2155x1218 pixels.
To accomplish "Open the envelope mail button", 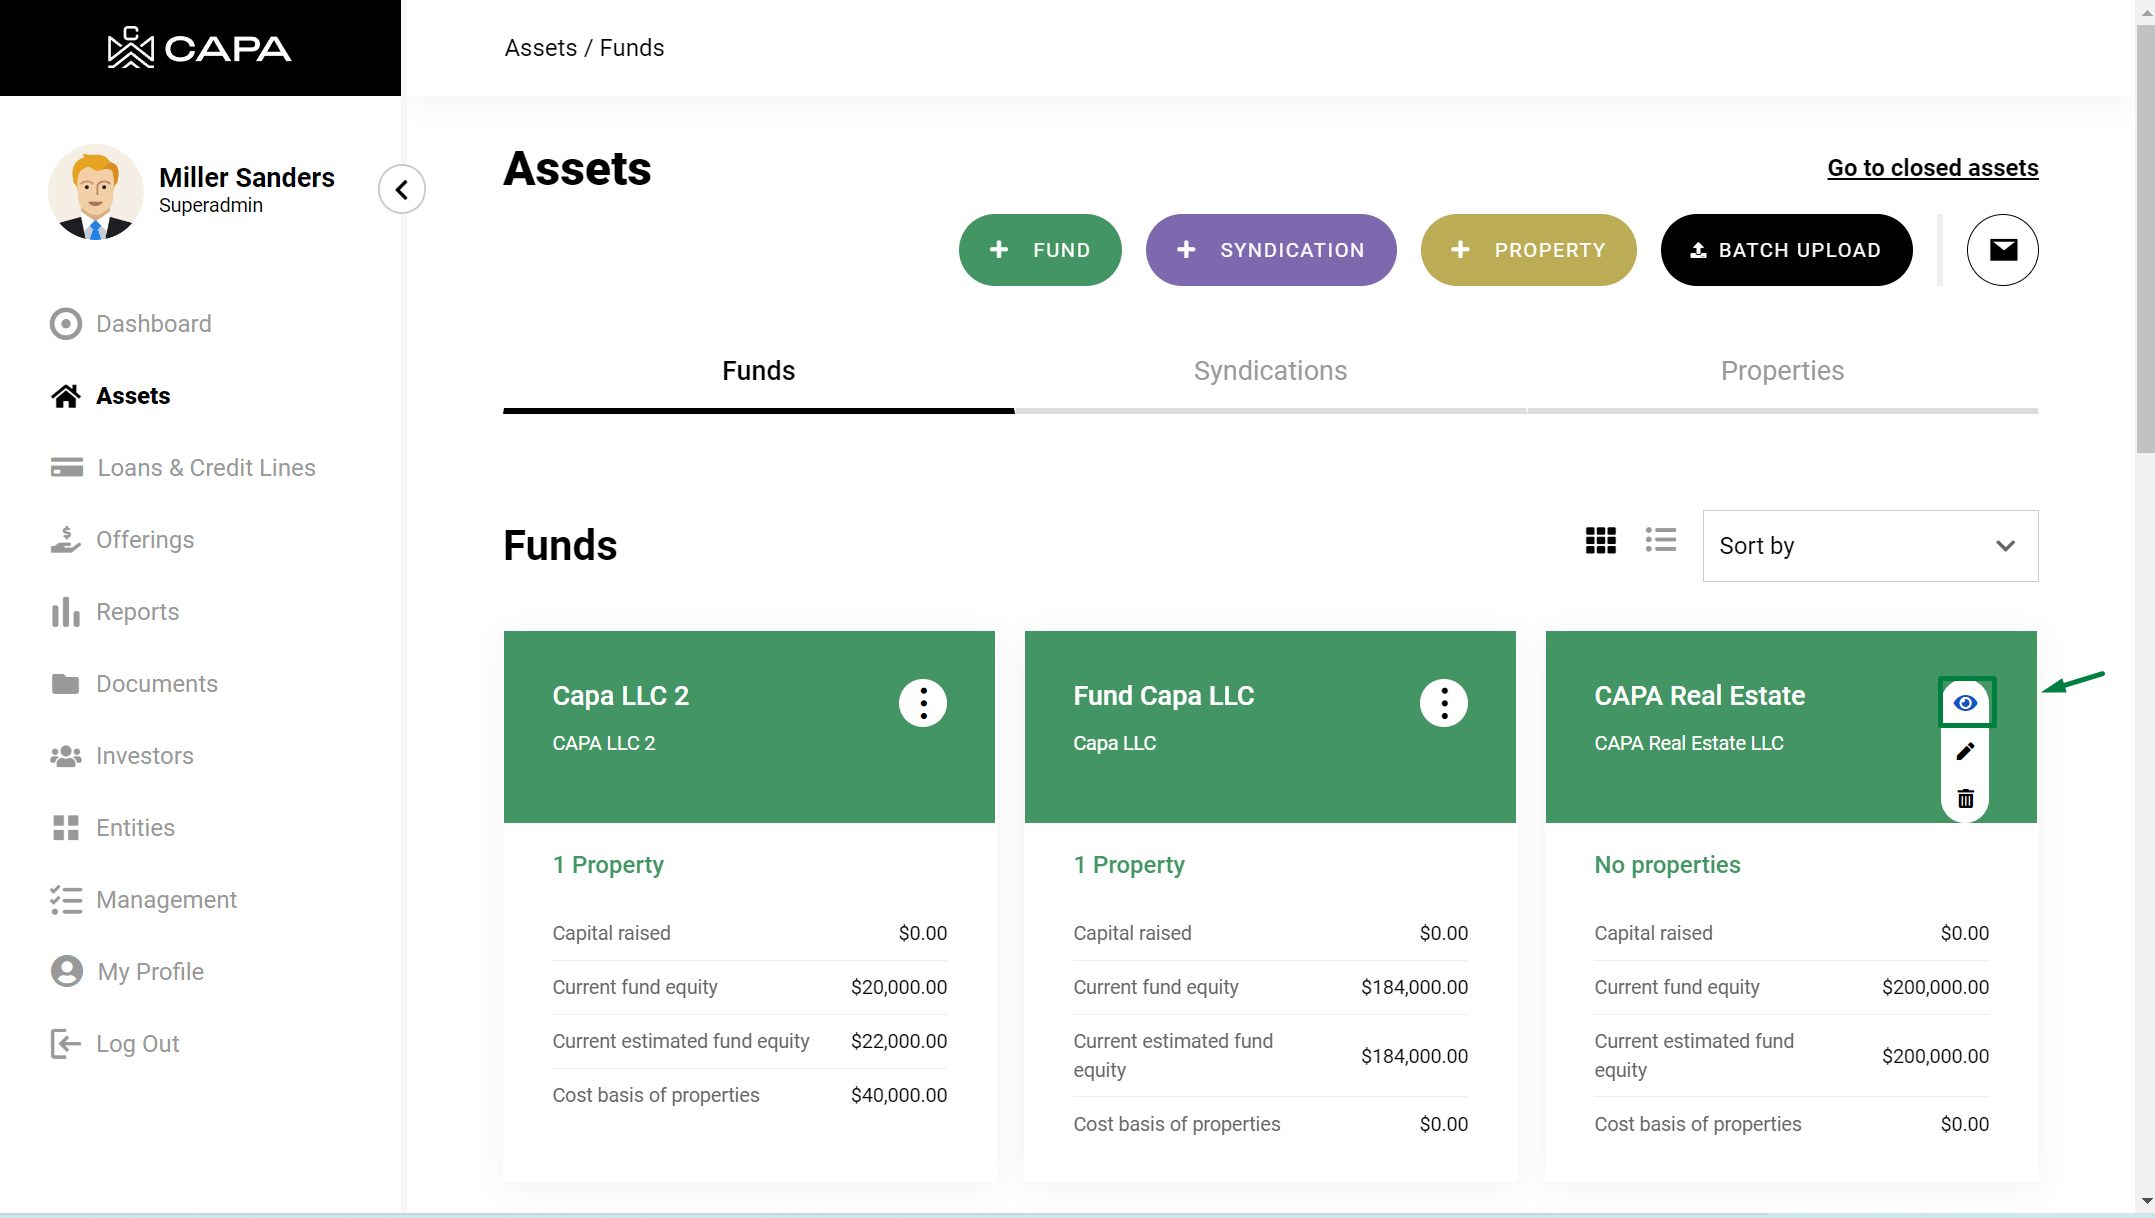I will (2002, 250).
